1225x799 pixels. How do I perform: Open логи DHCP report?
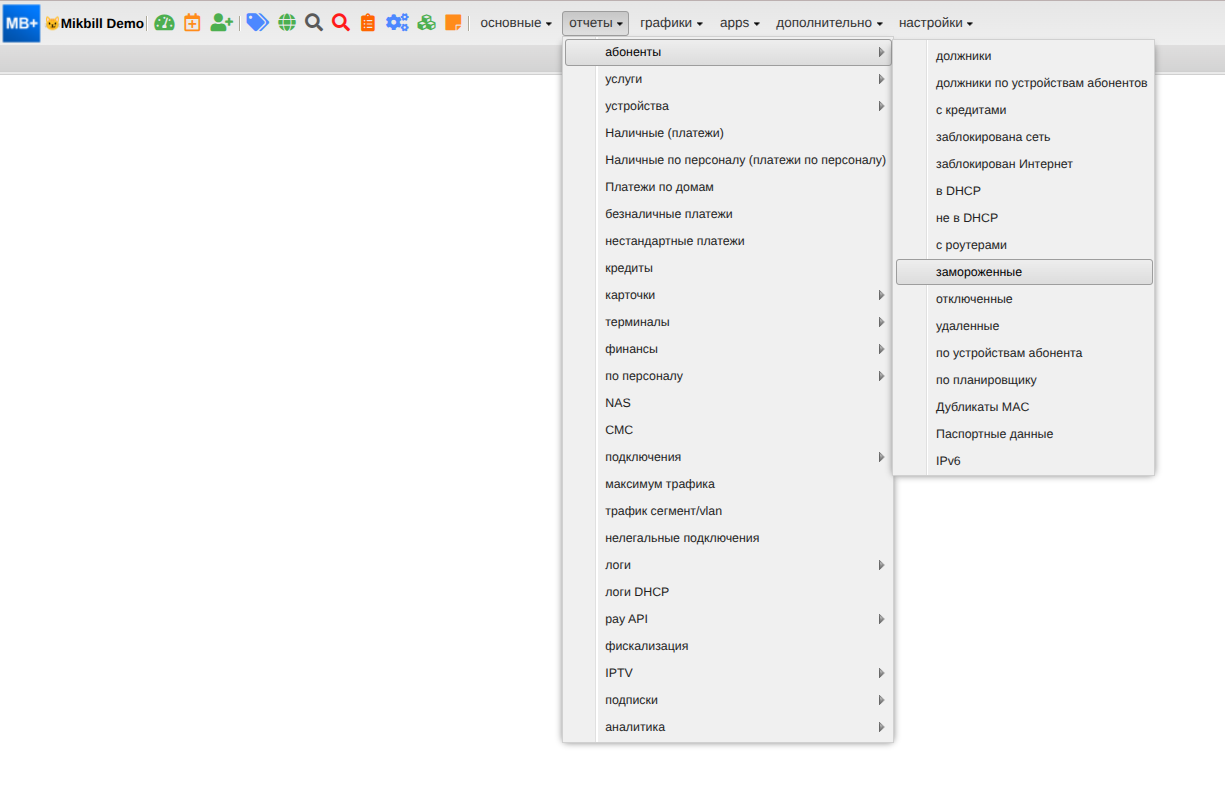(728, 592)
